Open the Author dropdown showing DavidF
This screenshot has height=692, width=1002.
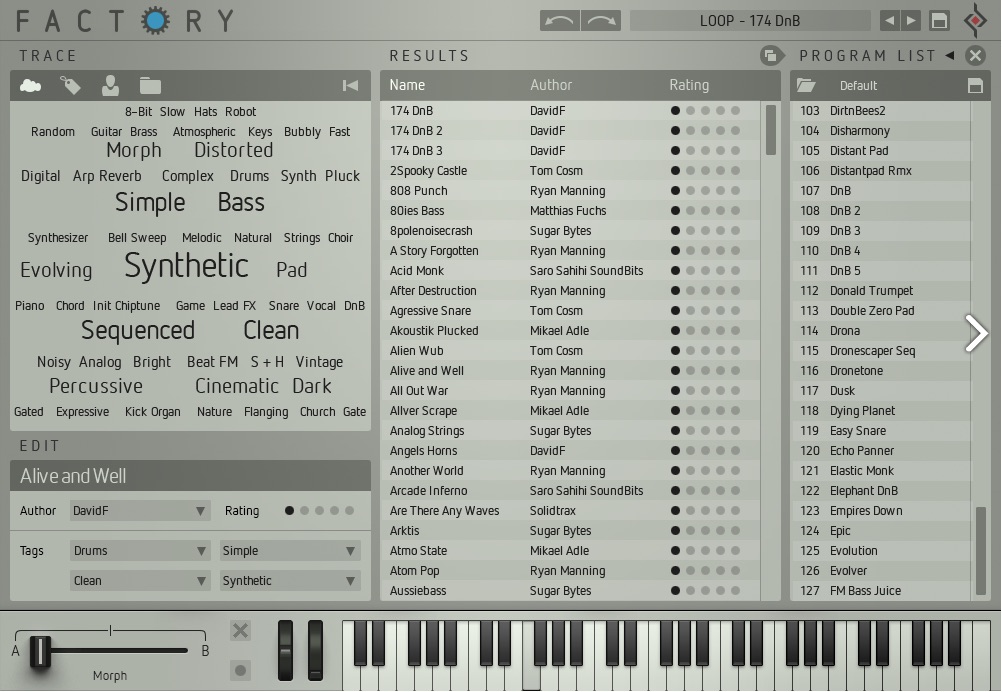(139, 510)
